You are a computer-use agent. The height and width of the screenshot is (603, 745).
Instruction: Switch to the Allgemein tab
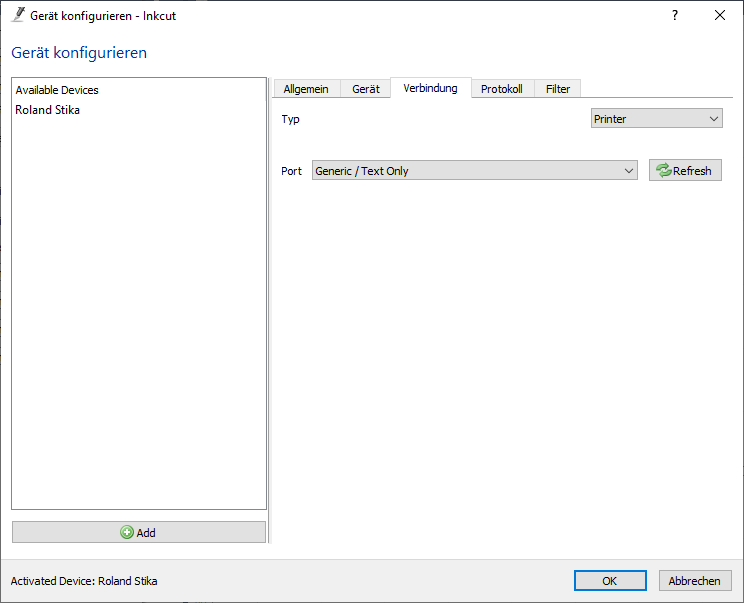[x=306, y=89]
